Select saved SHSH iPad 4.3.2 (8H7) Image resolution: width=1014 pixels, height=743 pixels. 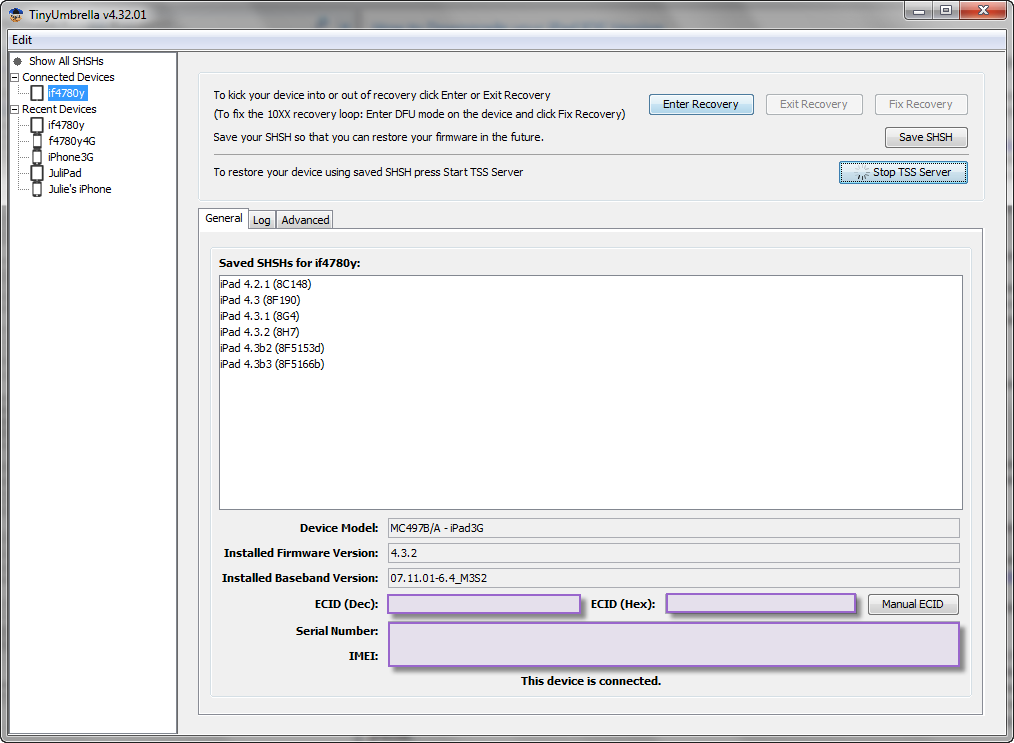(260, 332)
